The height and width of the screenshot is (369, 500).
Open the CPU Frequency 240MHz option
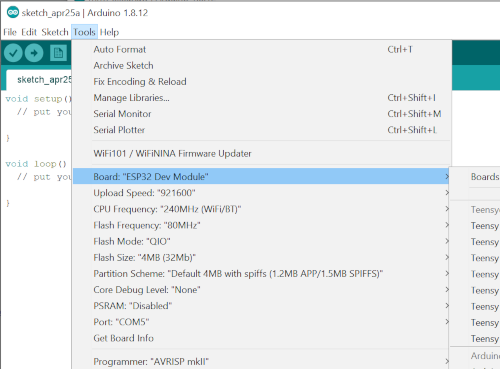[x=261, y=209]
